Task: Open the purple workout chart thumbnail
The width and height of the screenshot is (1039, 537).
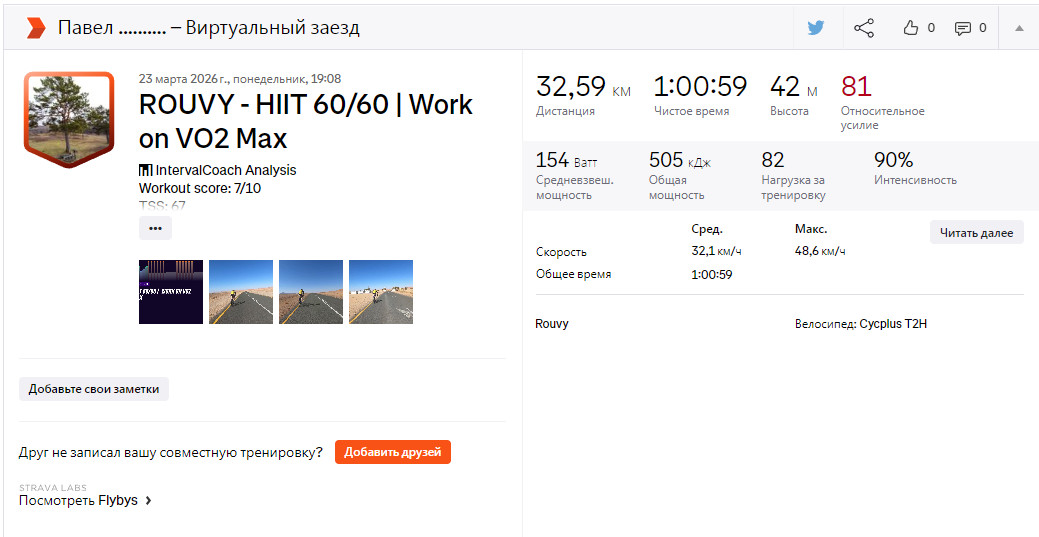Action: (171, 292)
